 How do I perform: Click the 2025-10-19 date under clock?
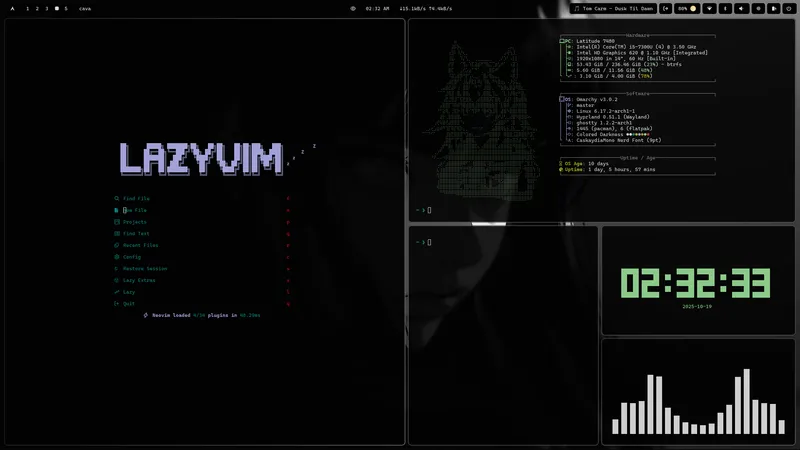(x=697, y=307)
